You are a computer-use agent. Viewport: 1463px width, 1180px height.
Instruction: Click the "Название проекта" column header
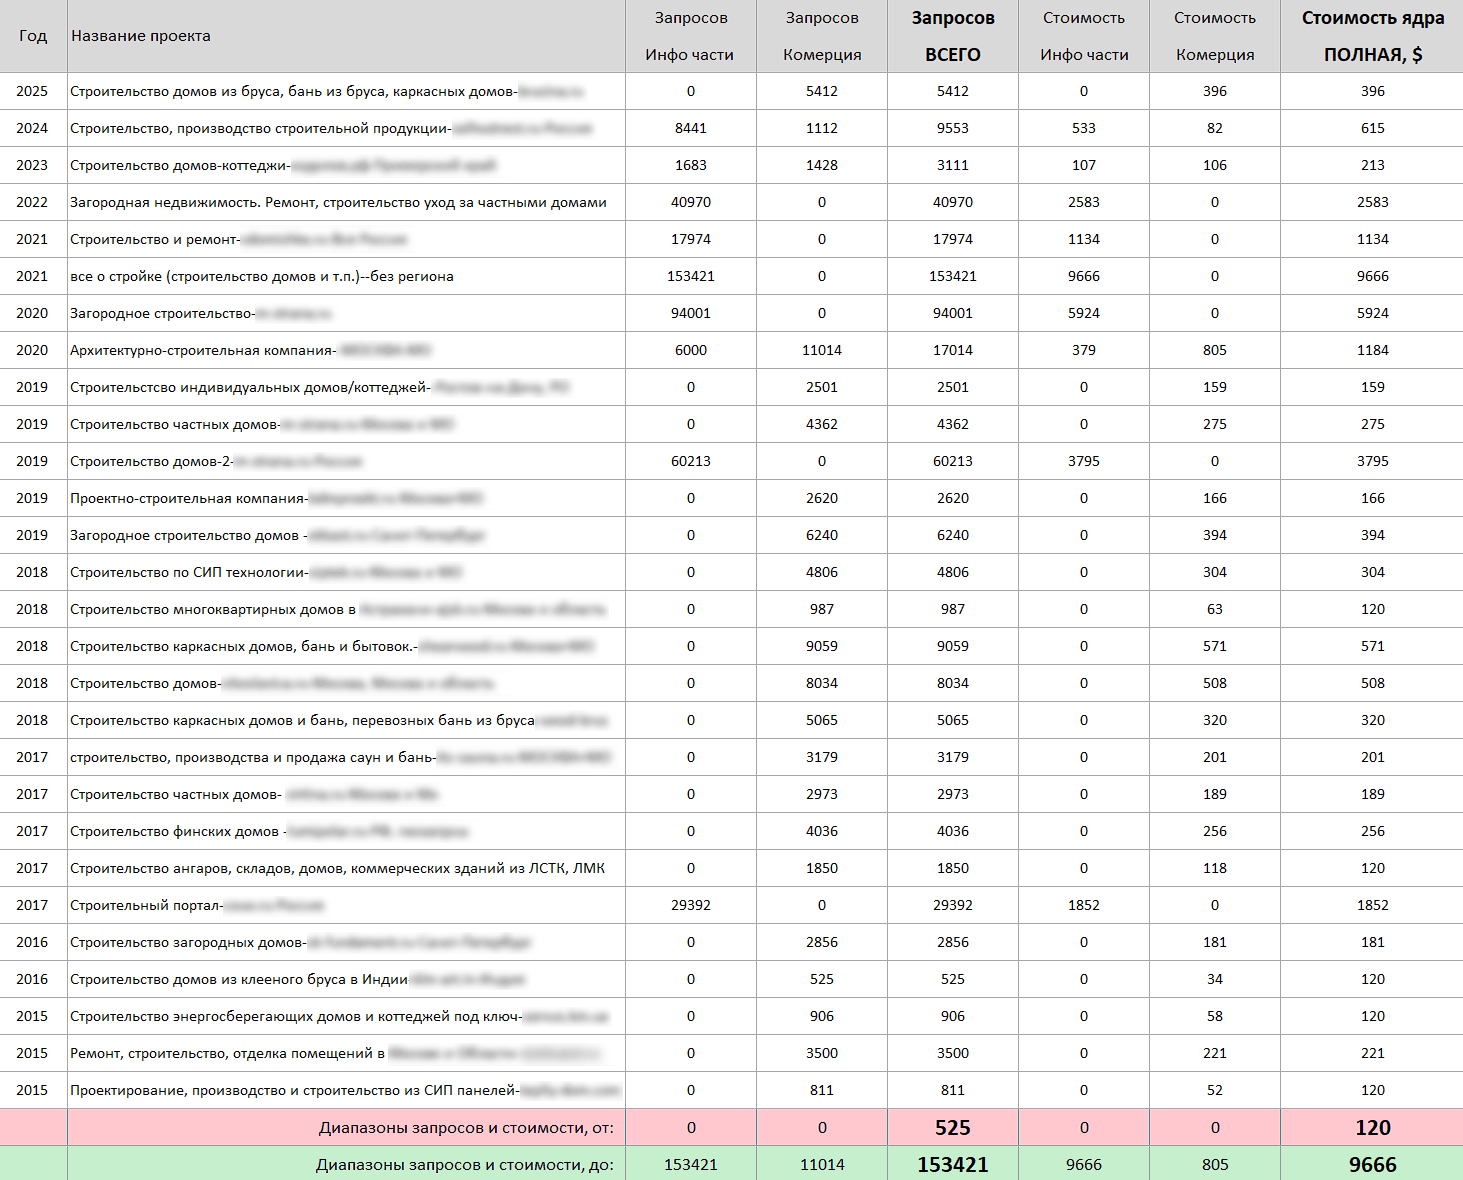point(141,36)
